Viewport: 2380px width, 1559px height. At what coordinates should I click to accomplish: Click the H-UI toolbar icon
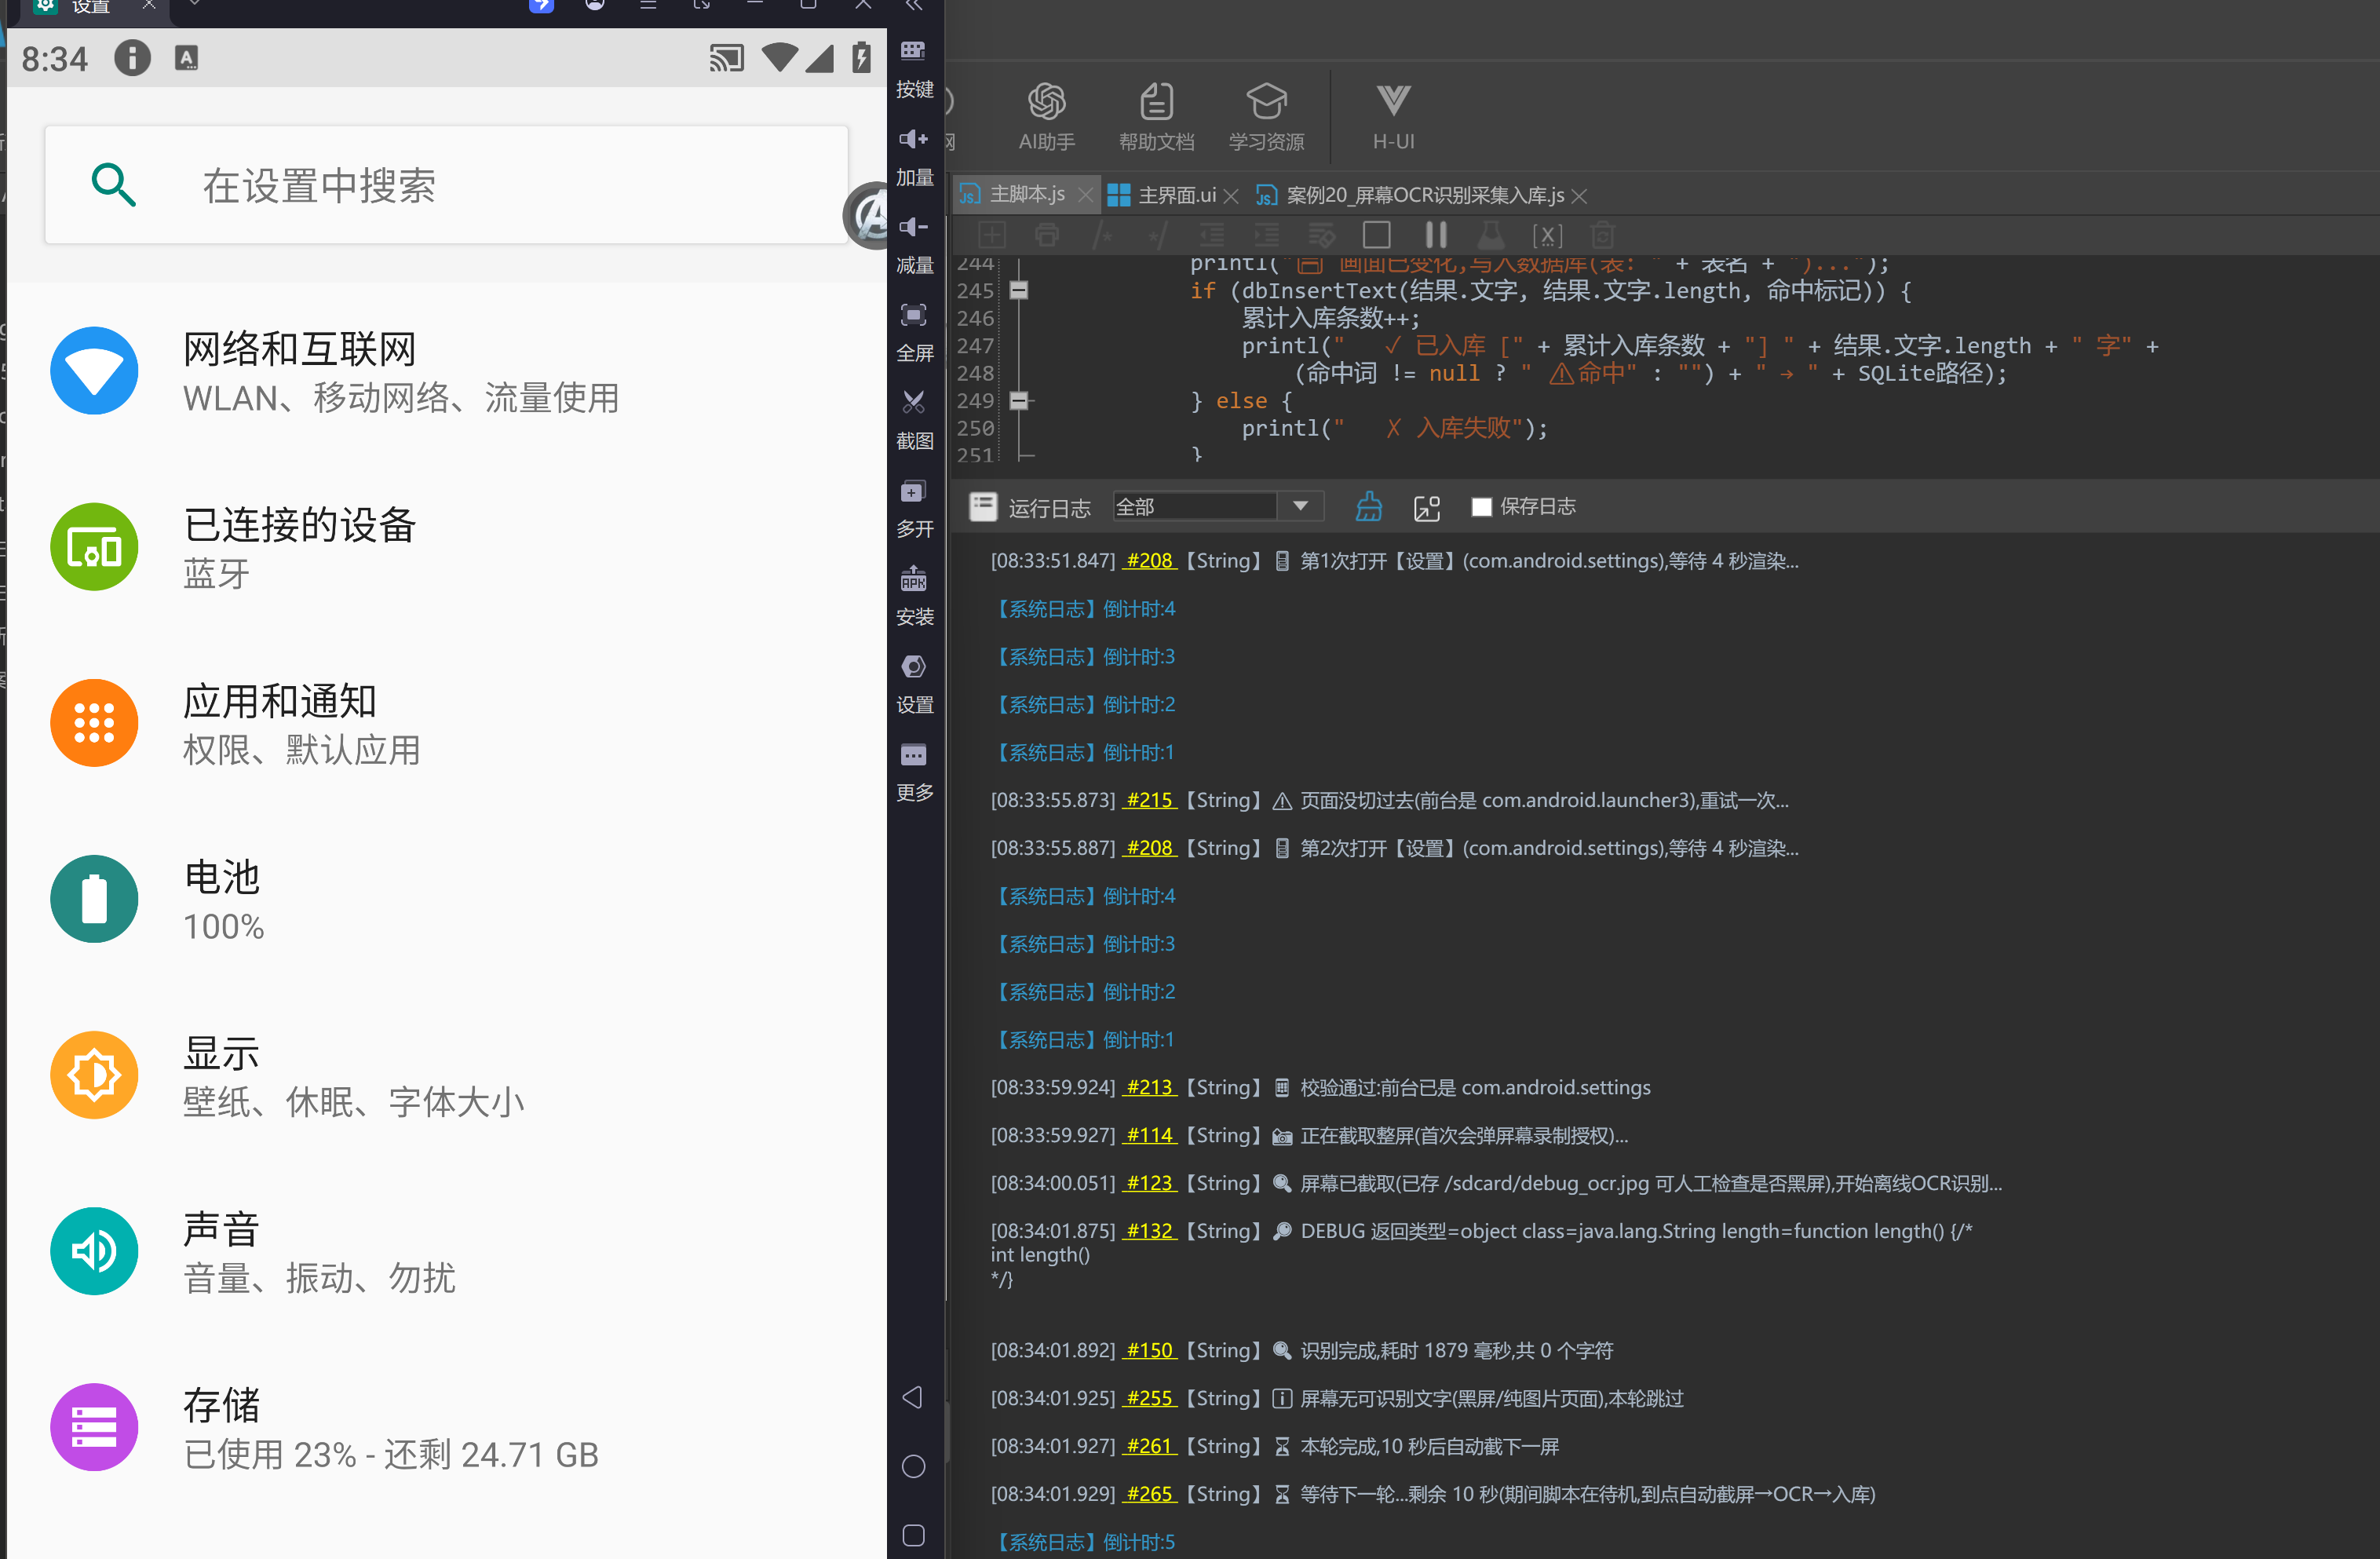(1393, 117)
